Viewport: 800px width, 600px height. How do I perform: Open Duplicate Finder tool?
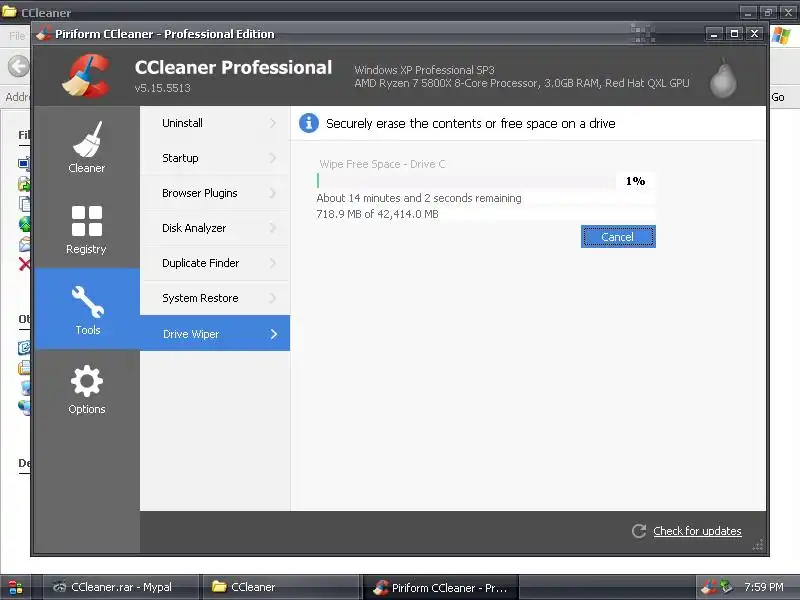[x=215, y=263]
